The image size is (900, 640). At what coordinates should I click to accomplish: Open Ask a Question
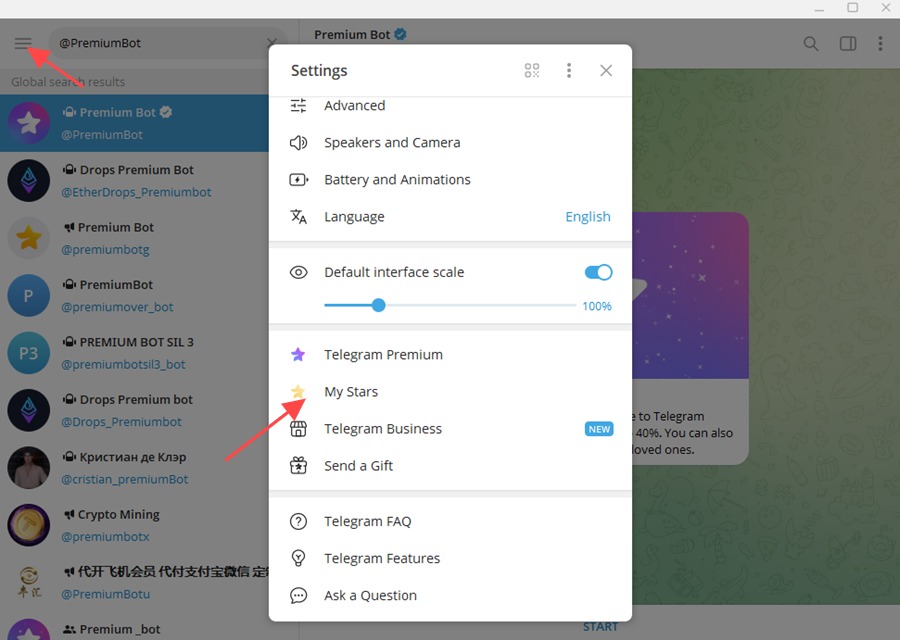(x=450, y=596)
